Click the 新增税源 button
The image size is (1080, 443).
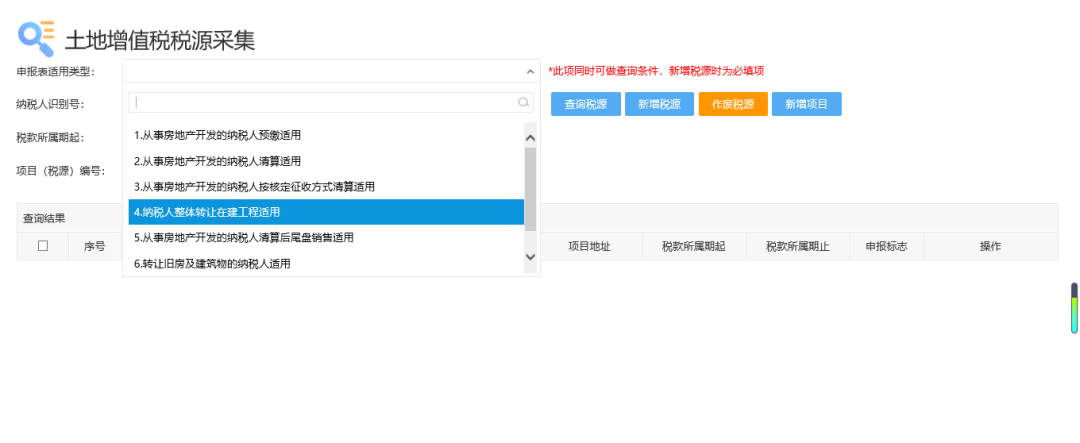[x=659, y=104]
